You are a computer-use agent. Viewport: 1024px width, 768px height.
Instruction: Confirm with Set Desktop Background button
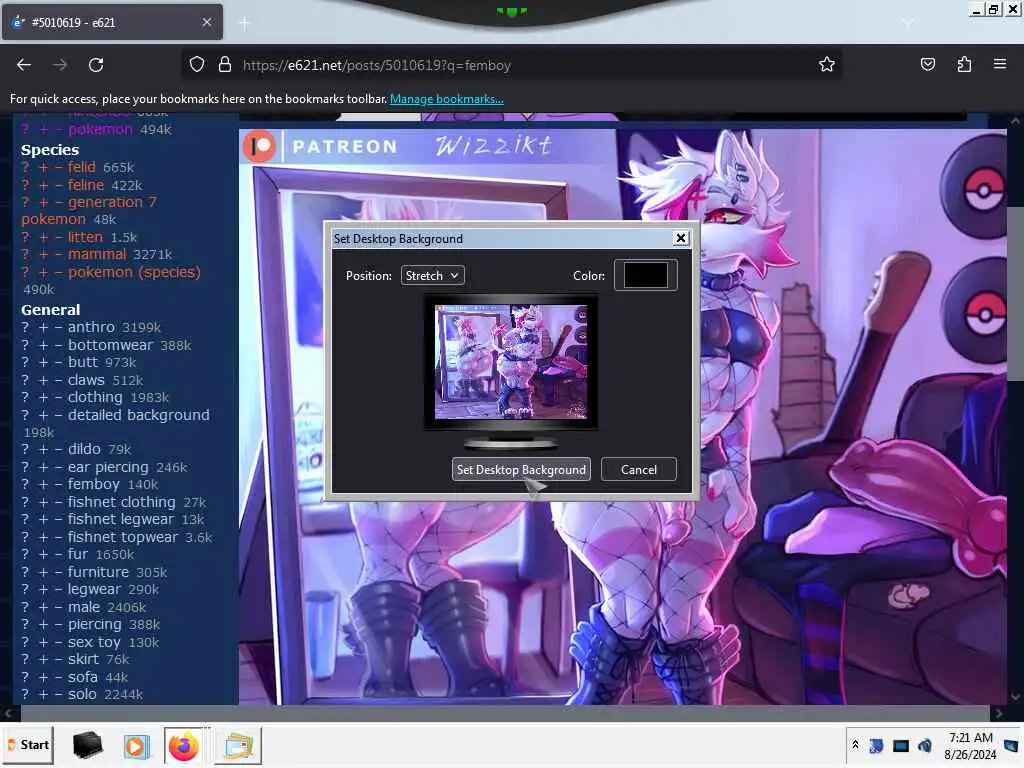pyautogui.click(x=521, y=470)
